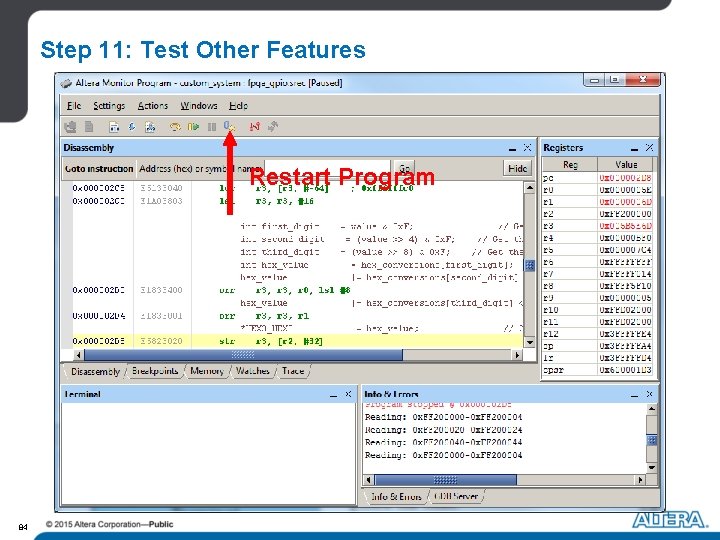The width and height of the screenshot is (720, 540).
Task: Switch to the Breakpoints tab
Action: pyautogui.click(x=155, y=371)
